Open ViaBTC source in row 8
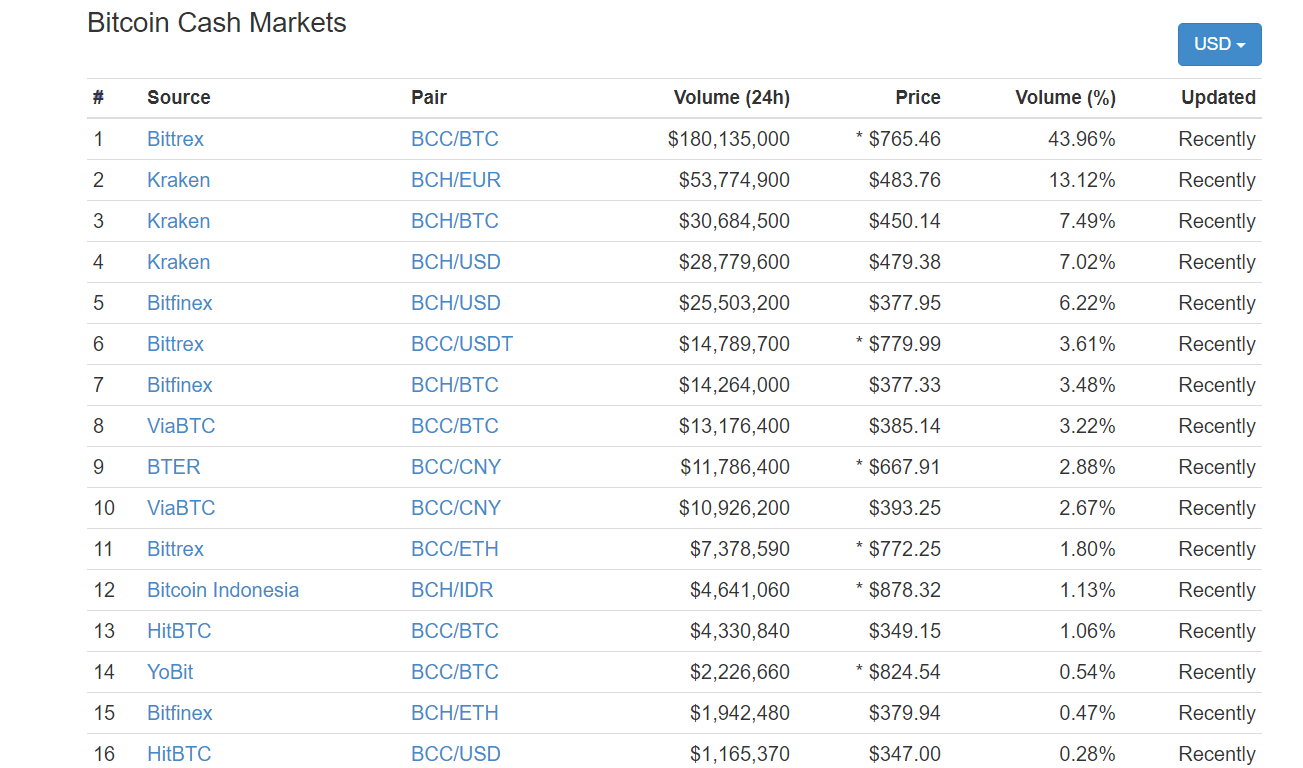This screenshot has height=768, width=1303. pyautogui.click(x=181, y=426)
